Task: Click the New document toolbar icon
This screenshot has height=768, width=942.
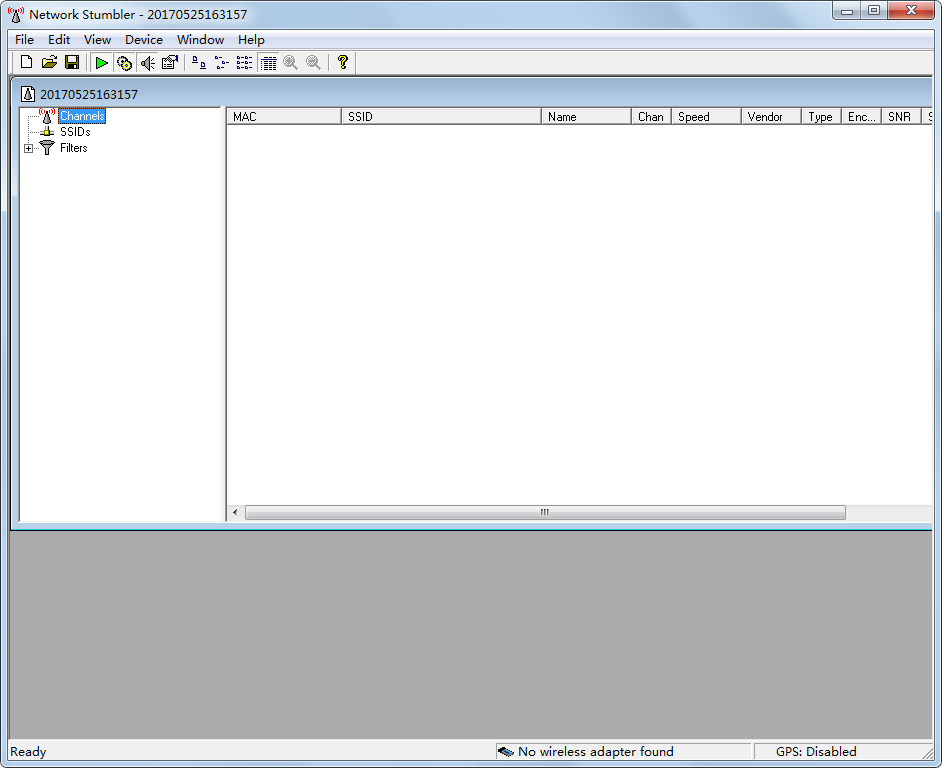Action: [27, 63]
